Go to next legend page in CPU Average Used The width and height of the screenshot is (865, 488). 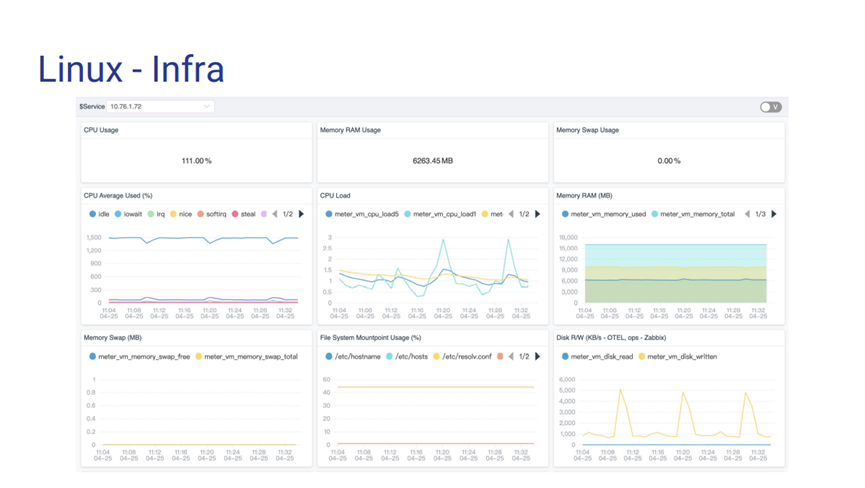point(302,214)
